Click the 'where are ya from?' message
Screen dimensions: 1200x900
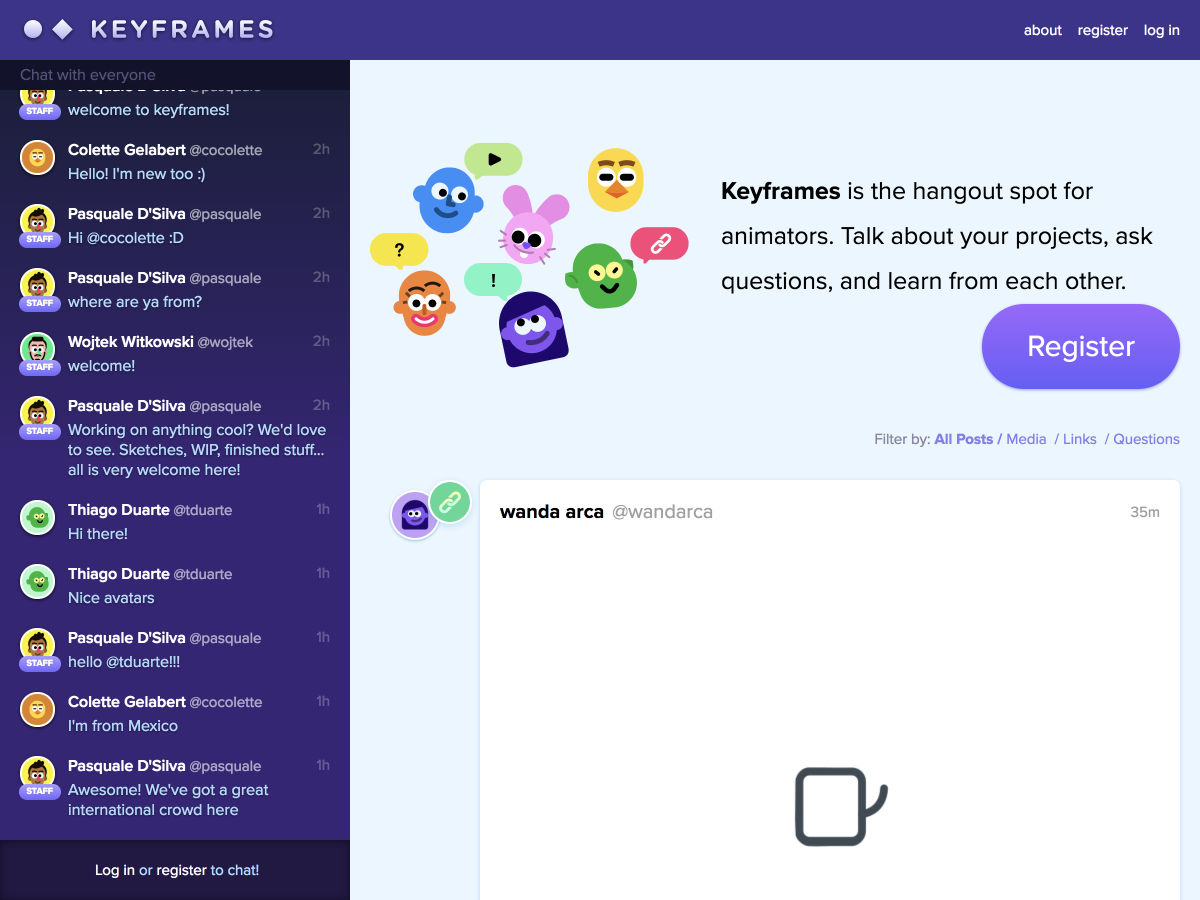[x=135, y=302]
